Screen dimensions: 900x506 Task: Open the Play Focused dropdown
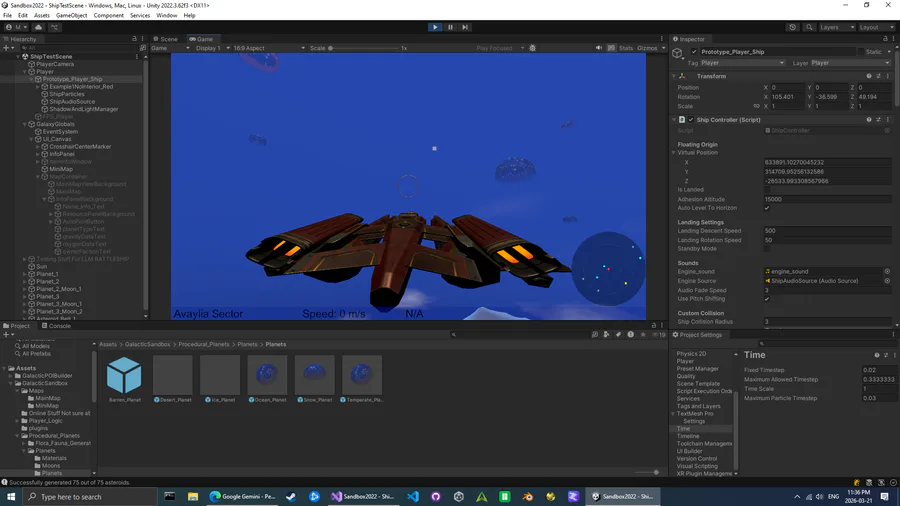click(499, 48)
